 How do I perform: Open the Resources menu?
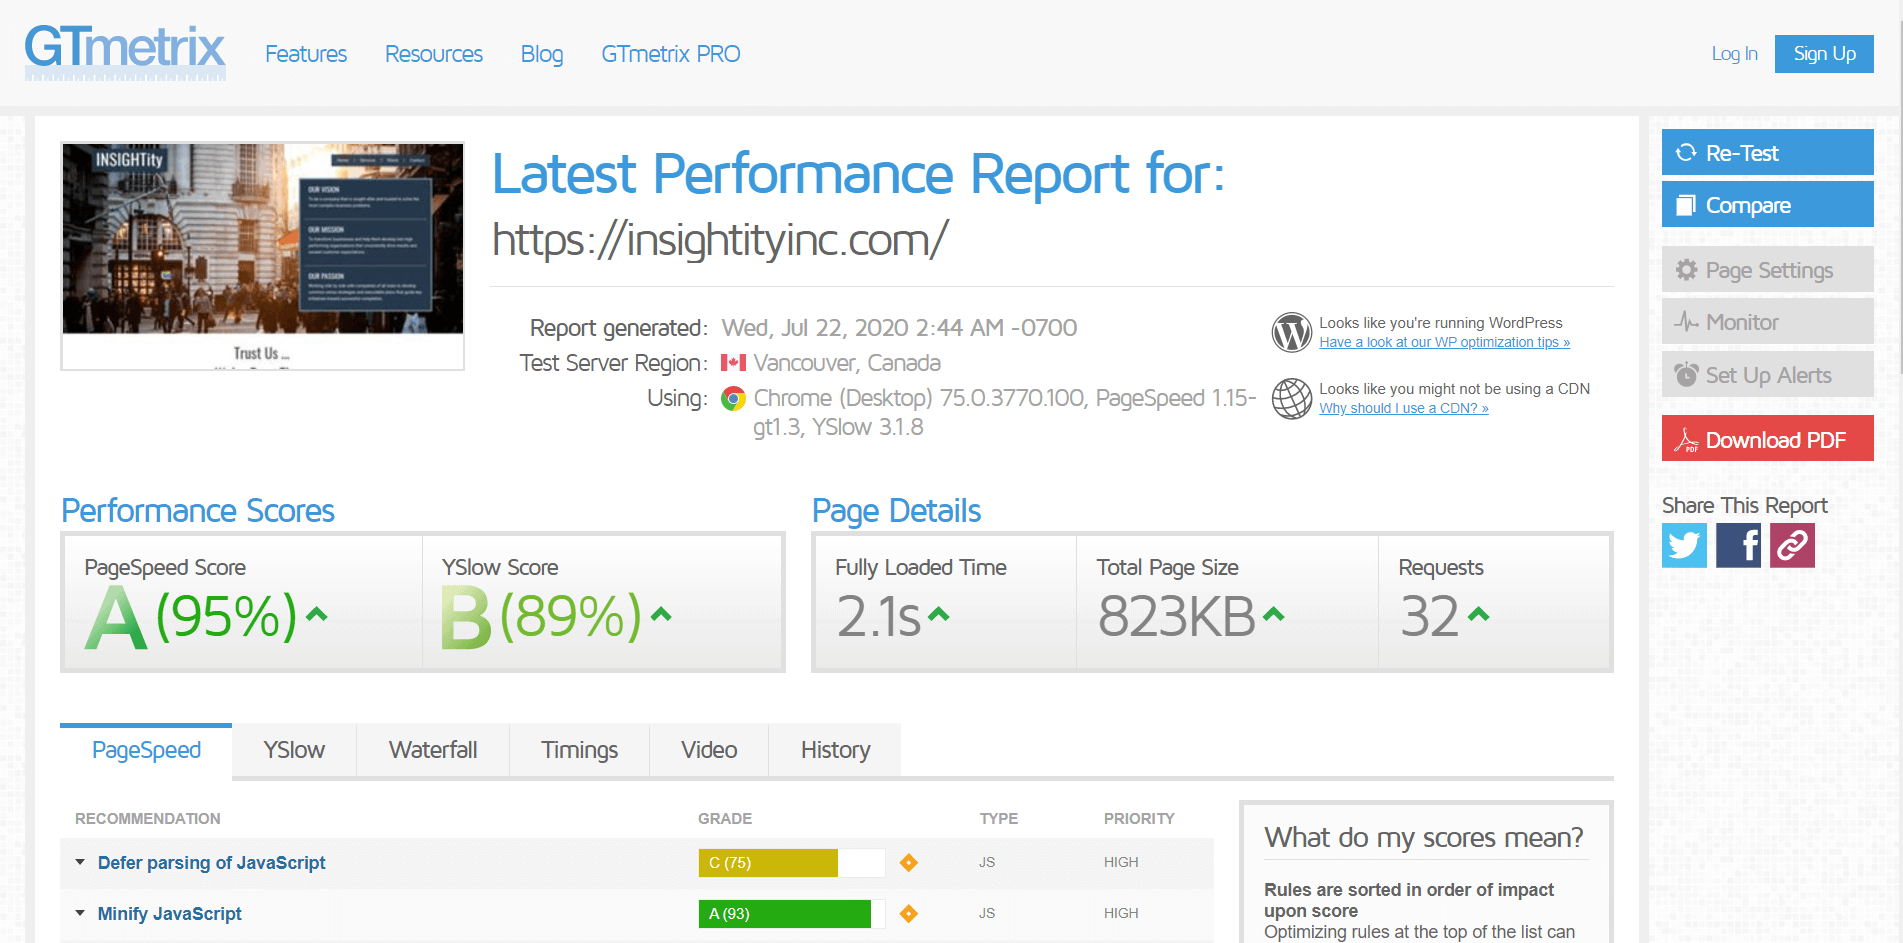pyautogui.click(x=434, y=54)
